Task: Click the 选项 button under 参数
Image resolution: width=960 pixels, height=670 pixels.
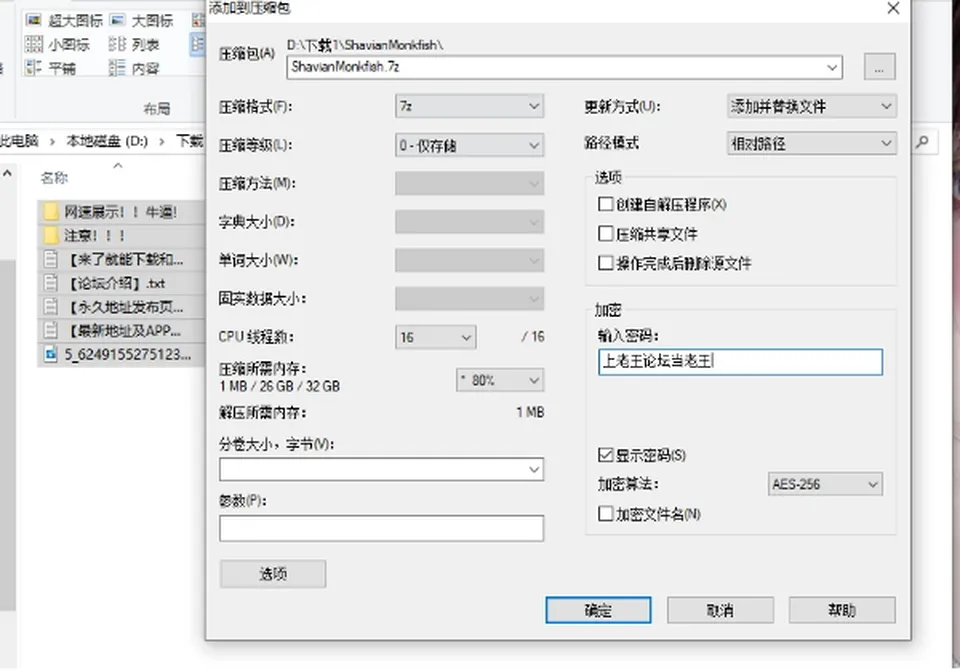Action: tap(273, 574)
